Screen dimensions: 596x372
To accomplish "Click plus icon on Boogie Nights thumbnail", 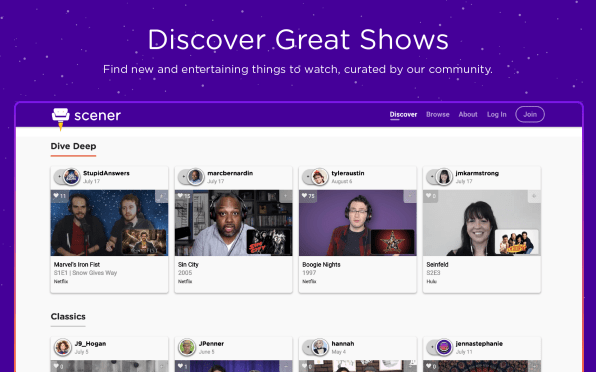I will [410, 196].
